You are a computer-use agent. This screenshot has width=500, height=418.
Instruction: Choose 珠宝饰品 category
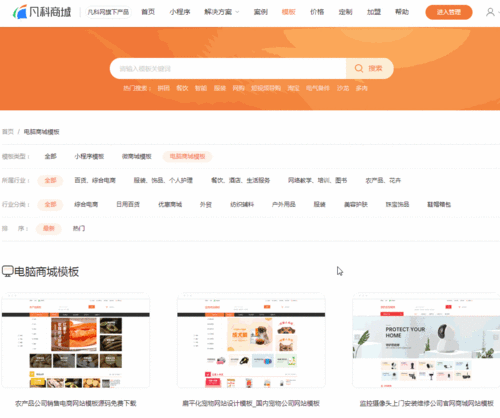pyautogui.click(x=397, y=204)
